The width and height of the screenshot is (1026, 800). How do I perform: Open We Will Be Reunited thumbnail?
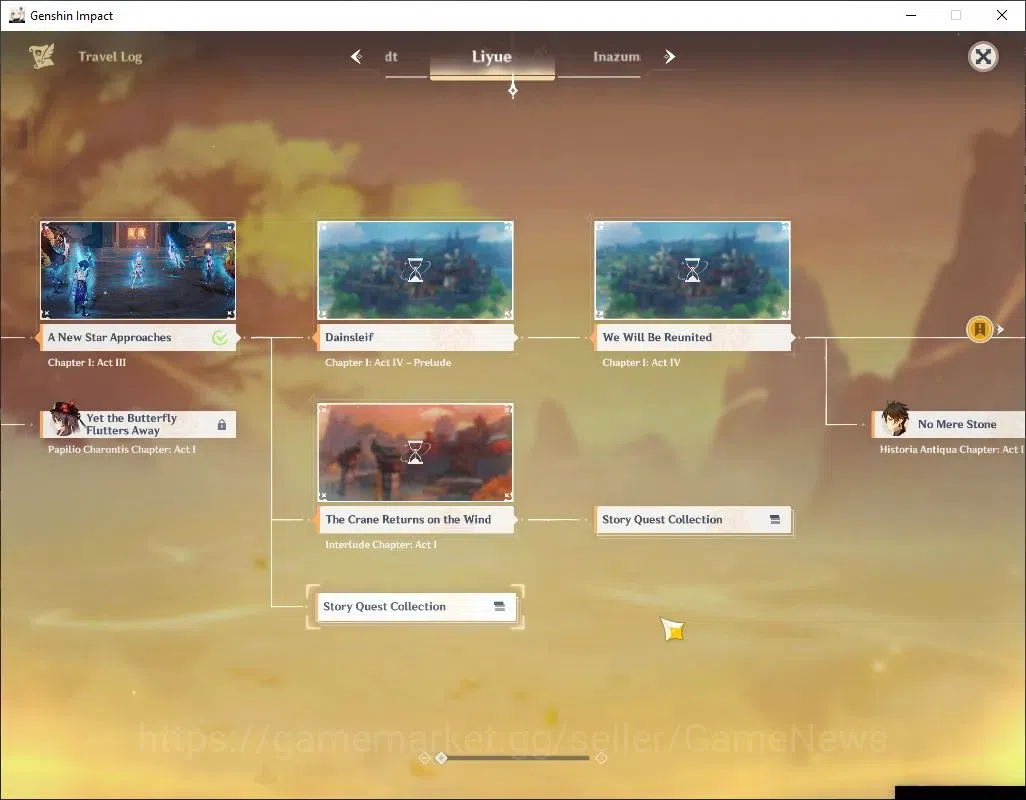[x=692, y=270]
